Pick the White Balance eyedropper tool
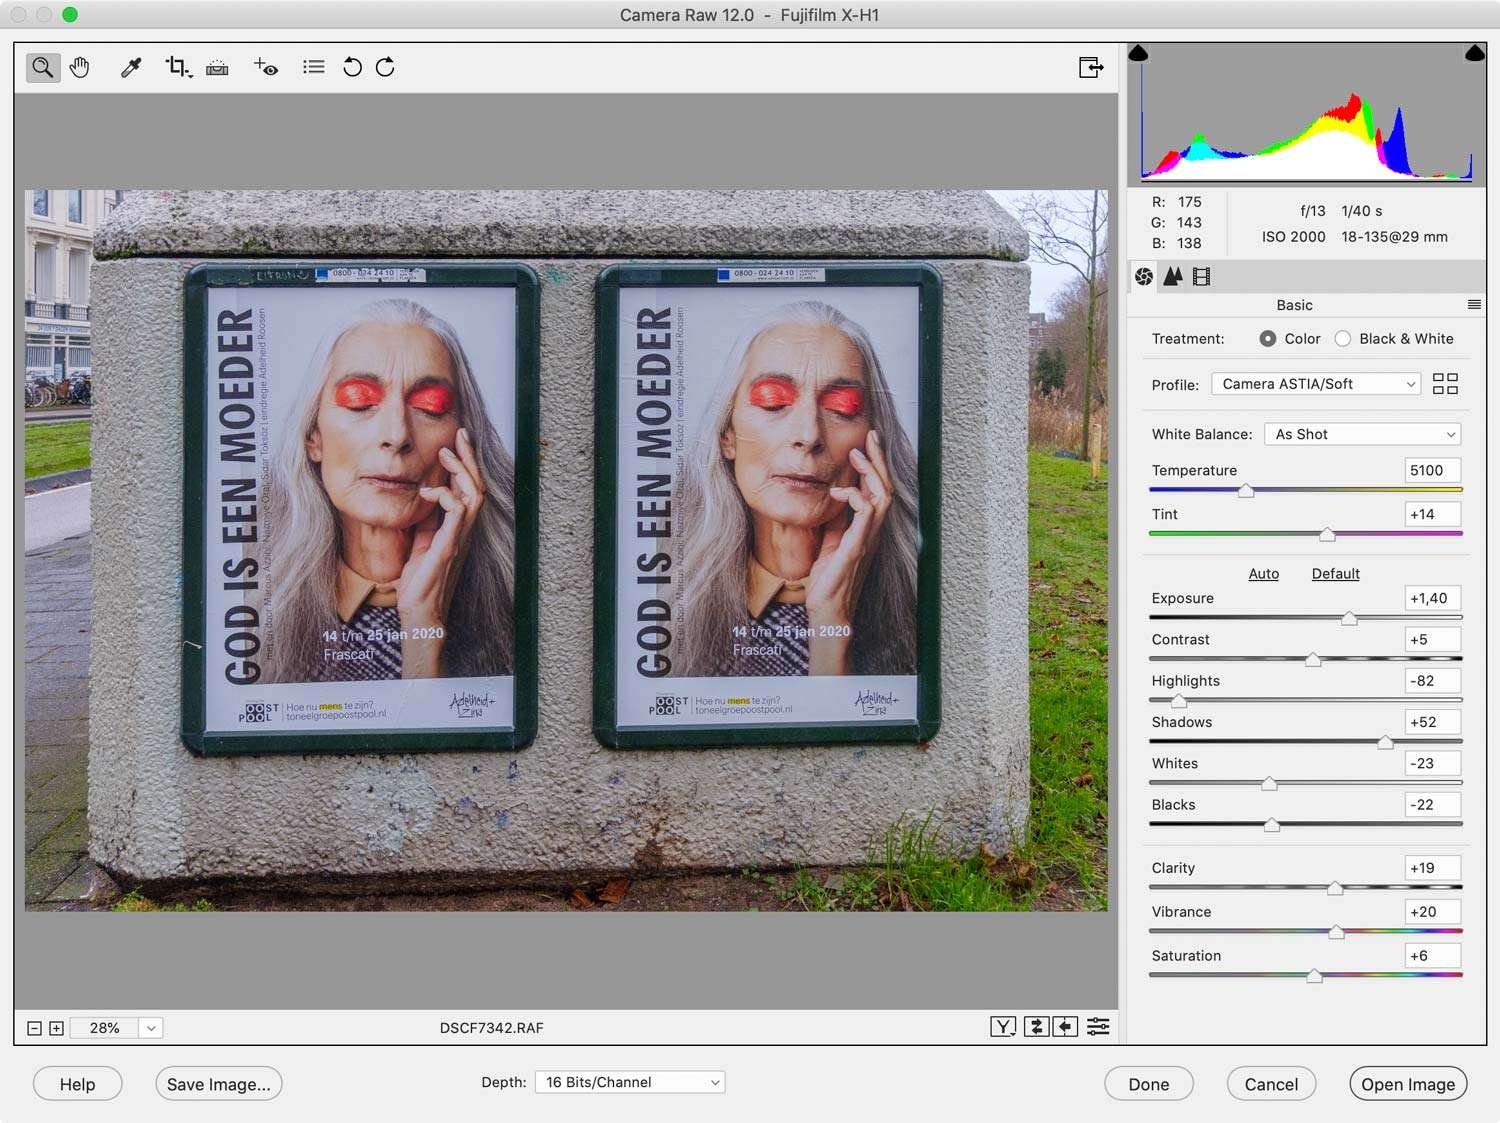The height and width of the screenshot is (1123, 1500). [131, 67]
